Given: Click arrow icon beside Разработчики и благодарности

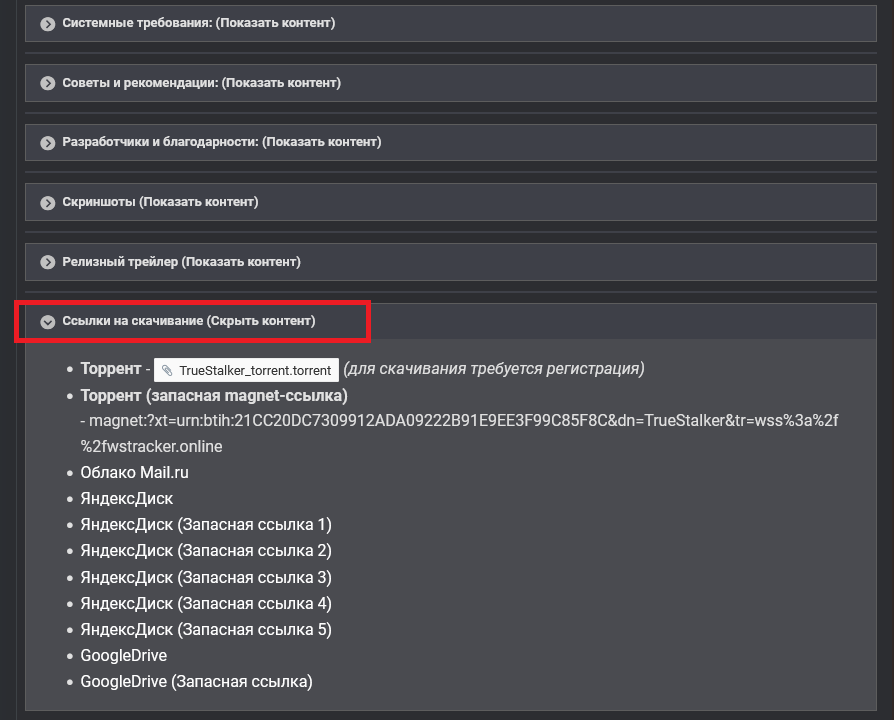Looking at the screenshot, I should click(47, 143).
